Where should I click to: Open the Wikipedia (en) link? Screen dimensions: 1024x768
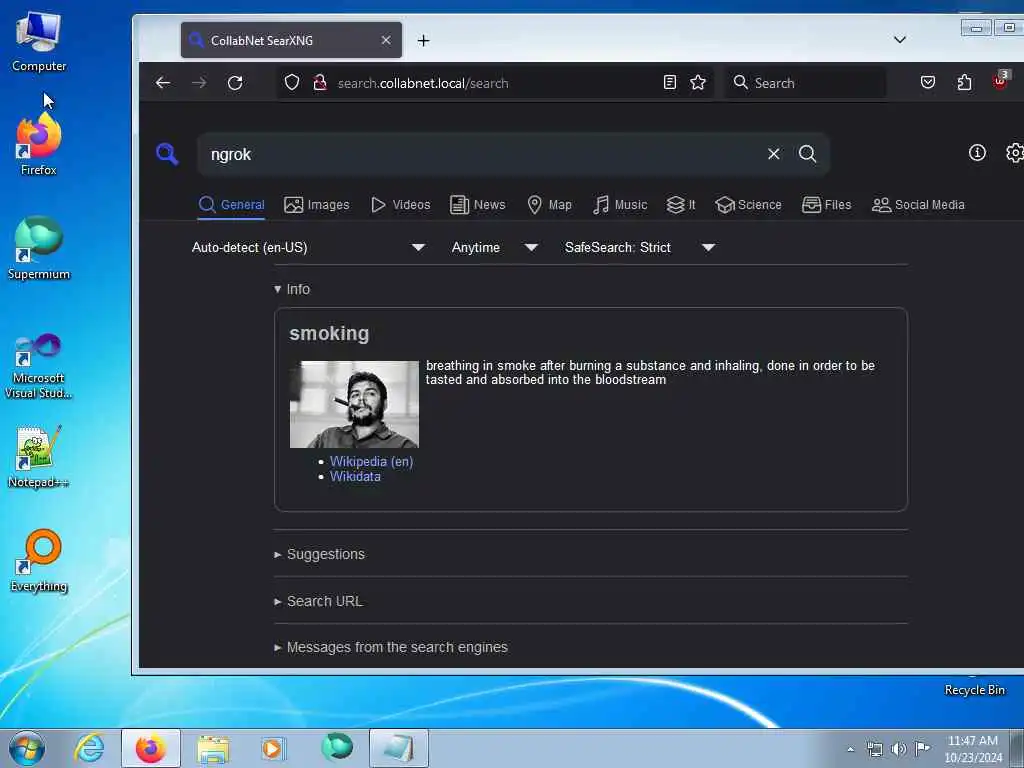coord(371,461)
